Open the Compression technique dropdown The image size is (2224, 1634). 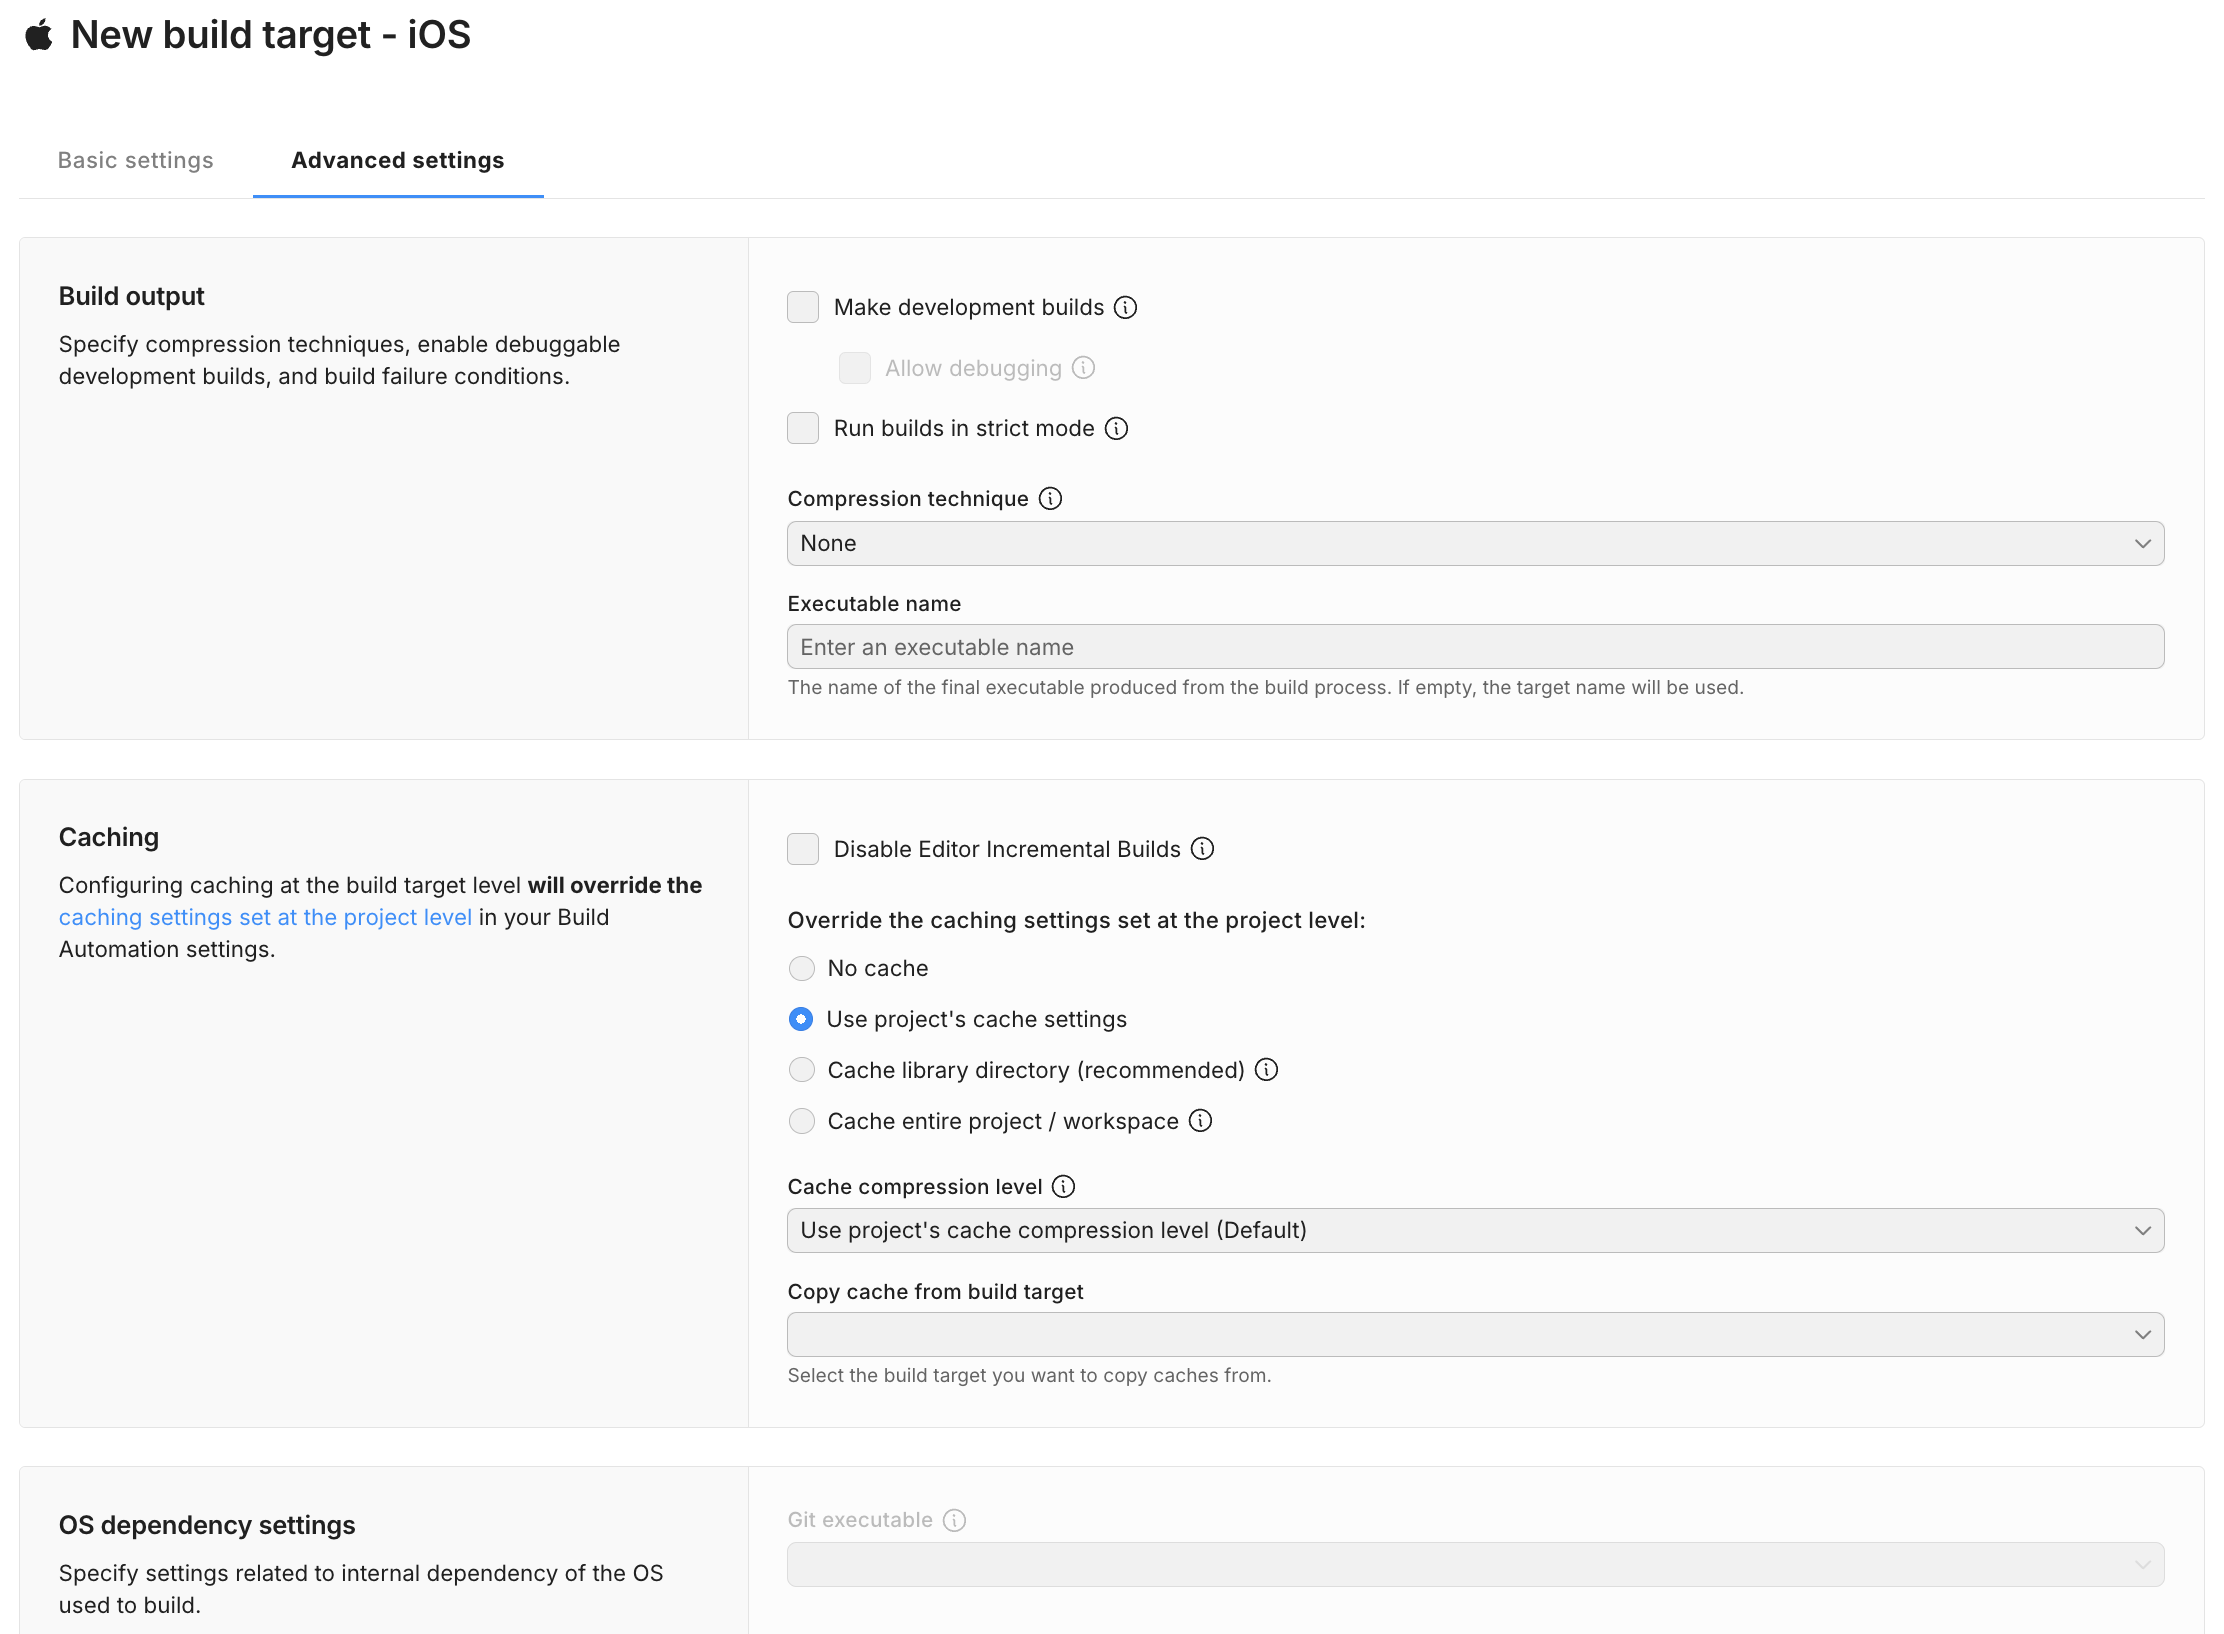(1474, 543)
